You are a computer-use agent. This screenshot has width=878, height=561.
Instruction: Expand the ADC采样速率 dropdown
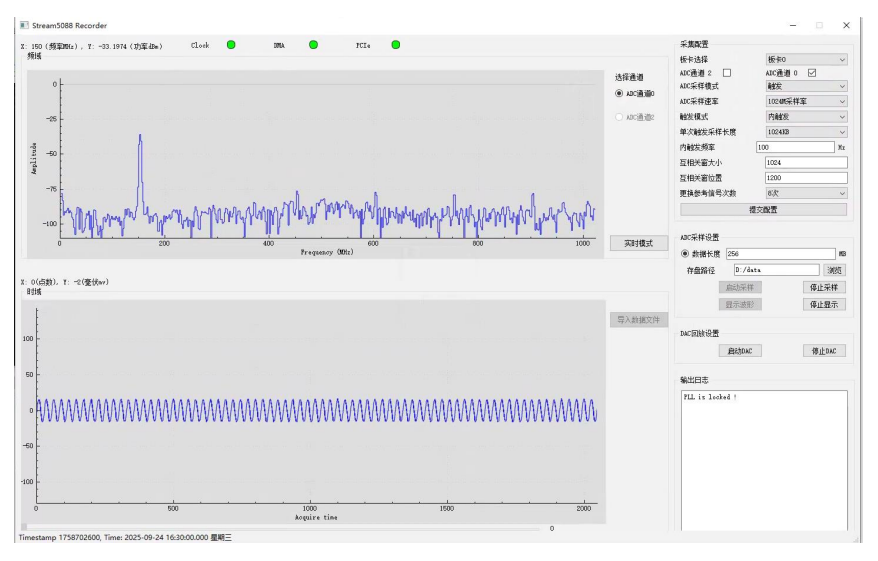point(806,102)
